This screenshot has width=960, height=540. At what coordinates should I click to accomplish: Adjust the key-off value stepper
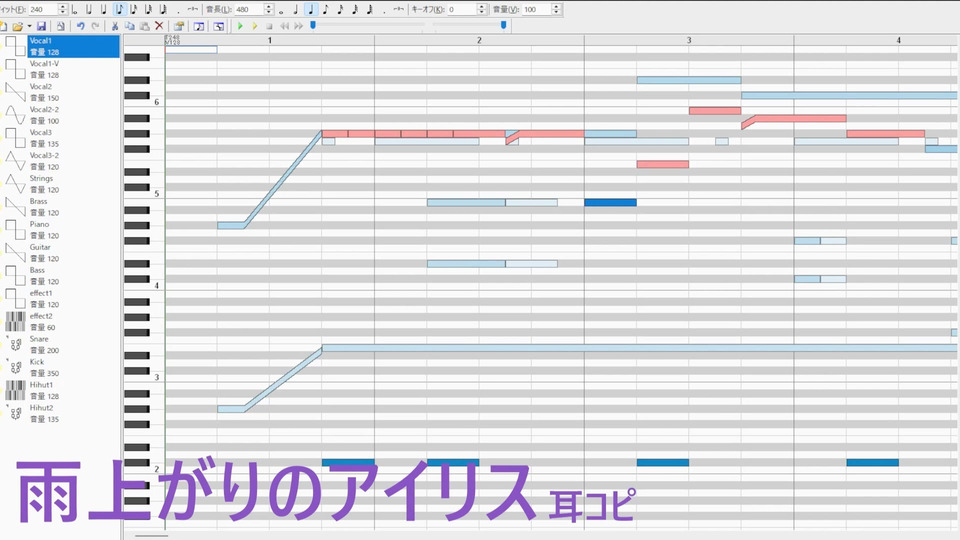pos(481,9)
